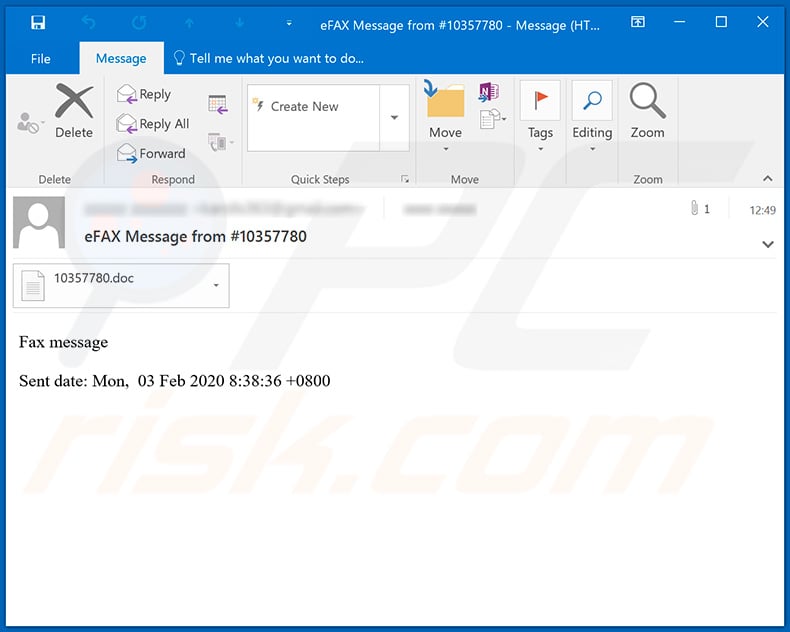Maximize the message window

[721, 22]
